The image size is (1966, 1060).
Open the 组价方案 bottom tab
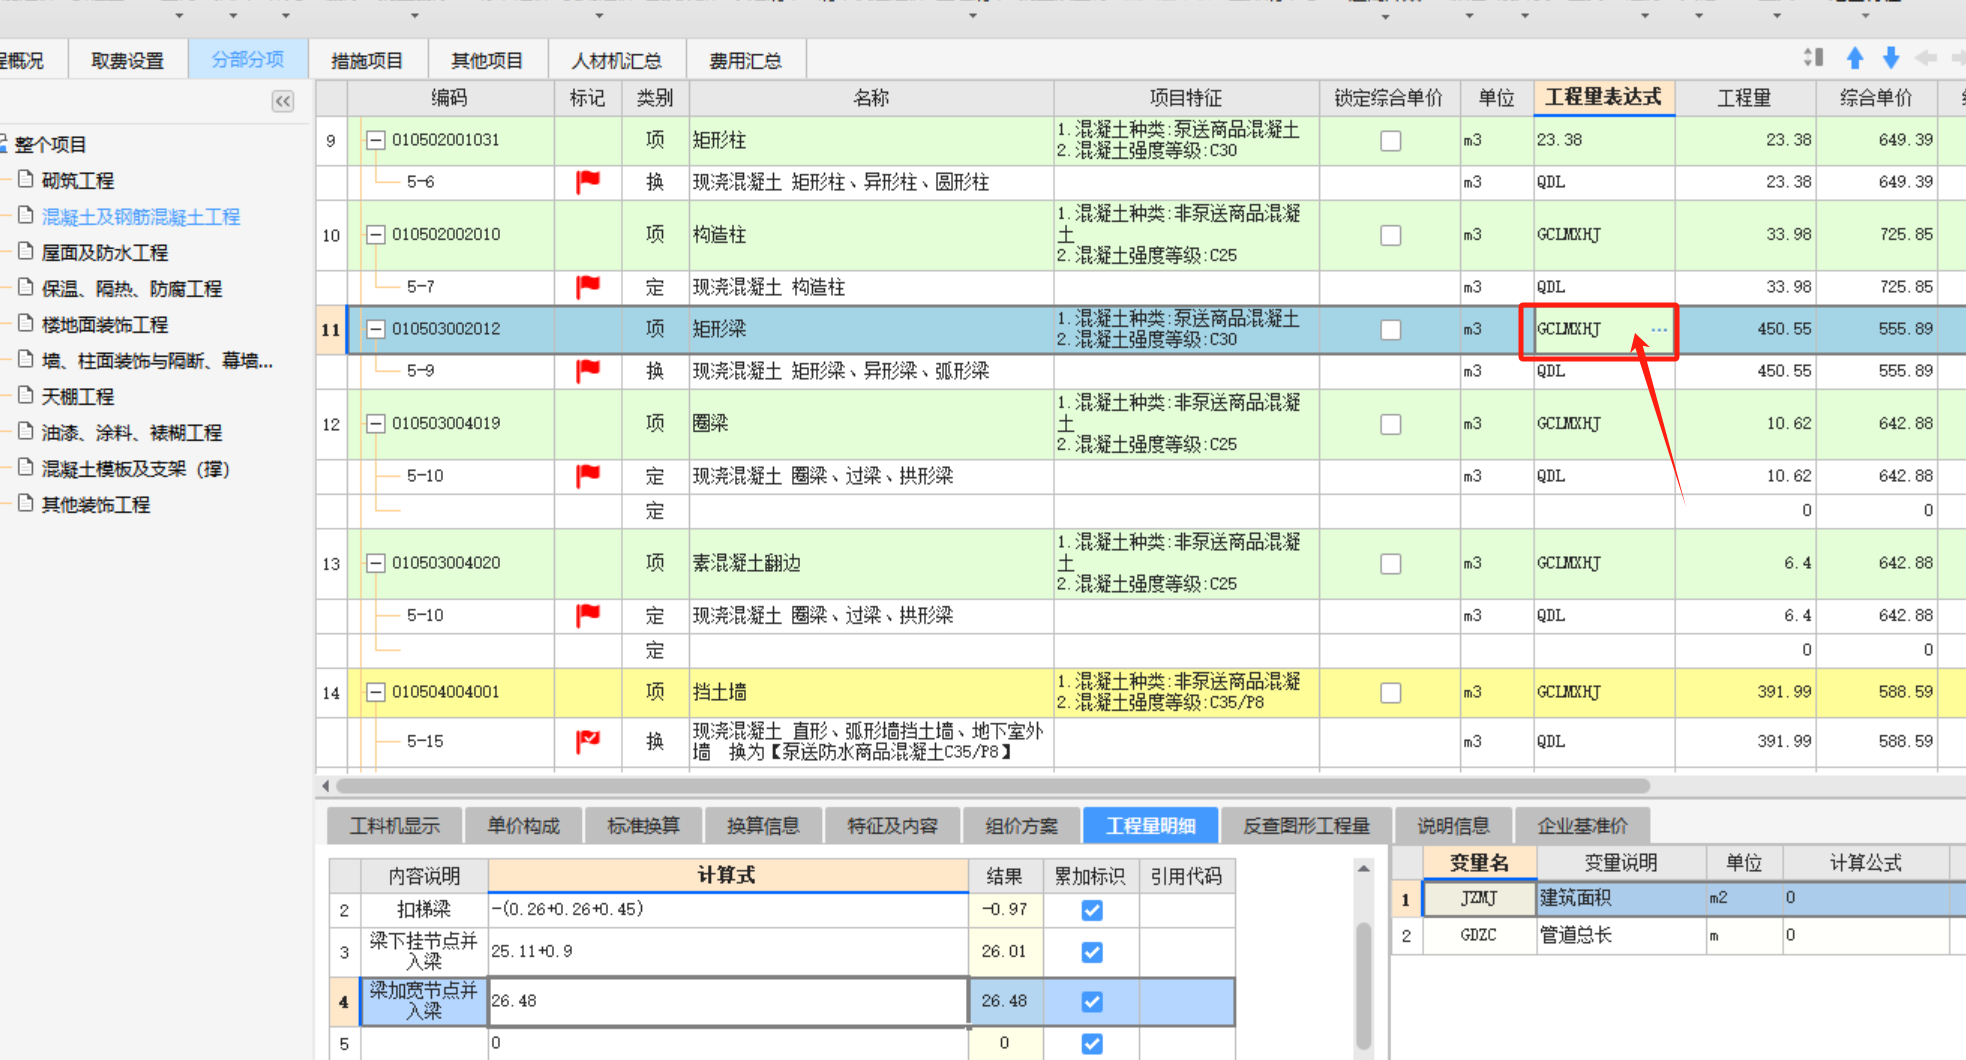click(x=1022, y=826)
